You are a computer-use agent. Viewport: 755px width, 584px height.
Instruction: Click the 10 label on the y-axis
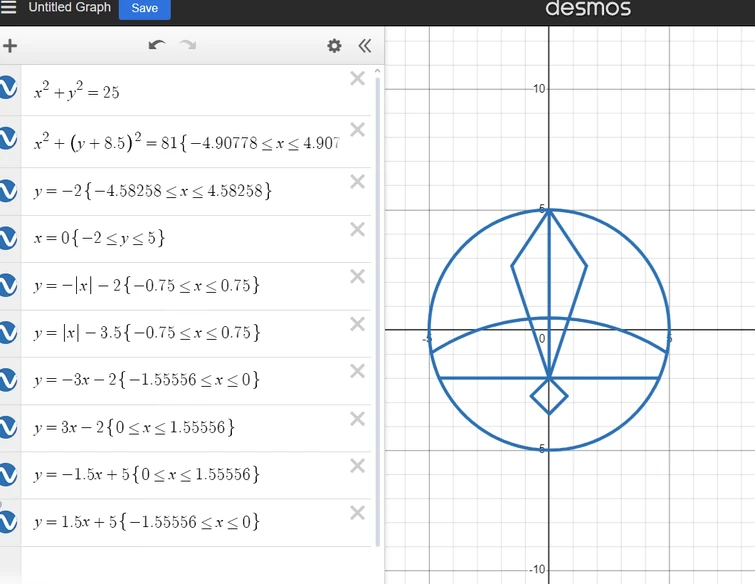click(x=539, y=89)
